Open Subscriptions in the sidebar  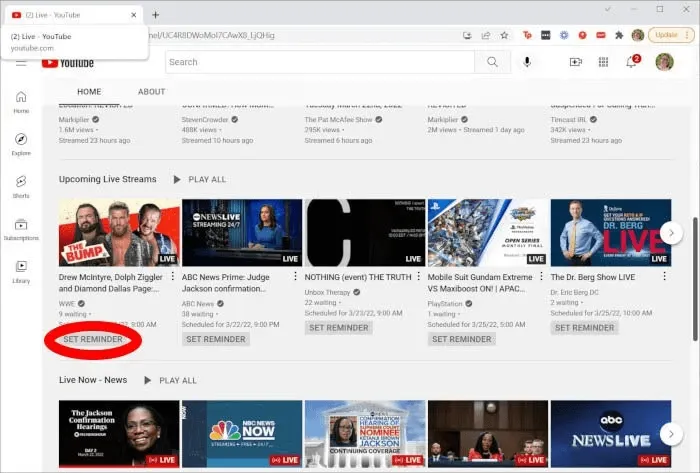tap(21, 229)
